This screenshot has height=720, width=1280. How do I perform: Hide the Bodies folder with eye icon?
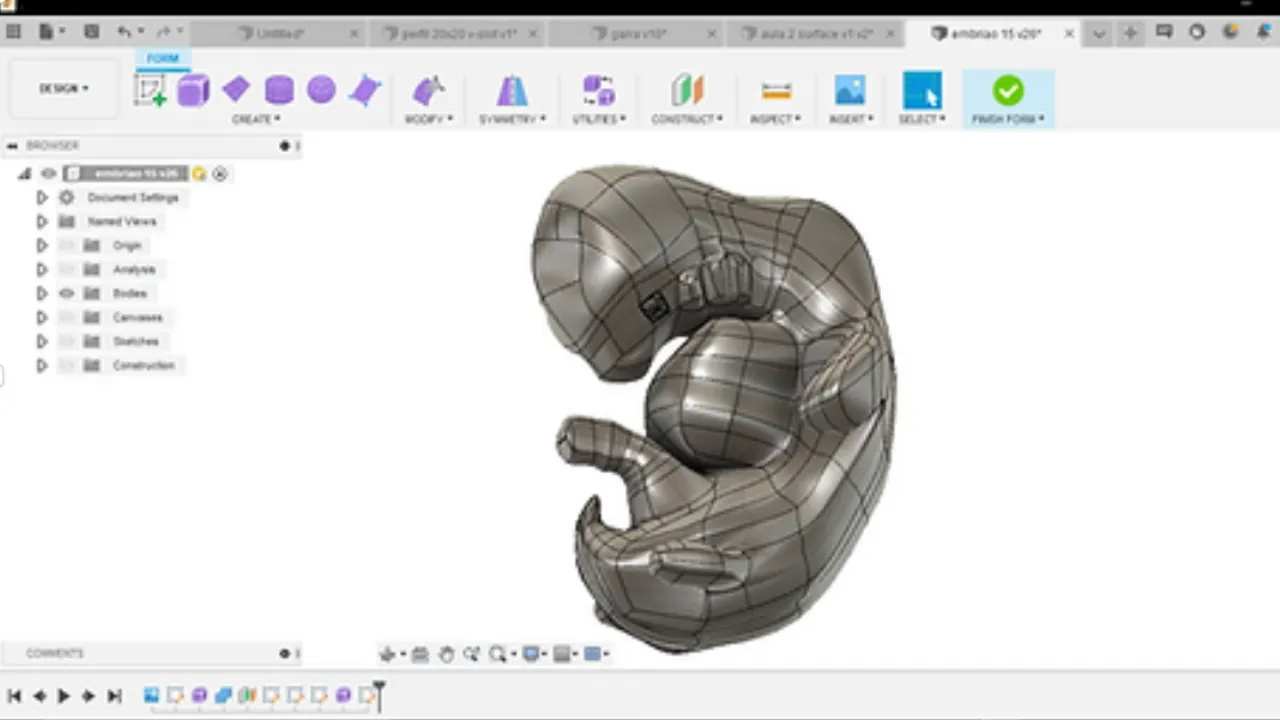click(67, 294)
